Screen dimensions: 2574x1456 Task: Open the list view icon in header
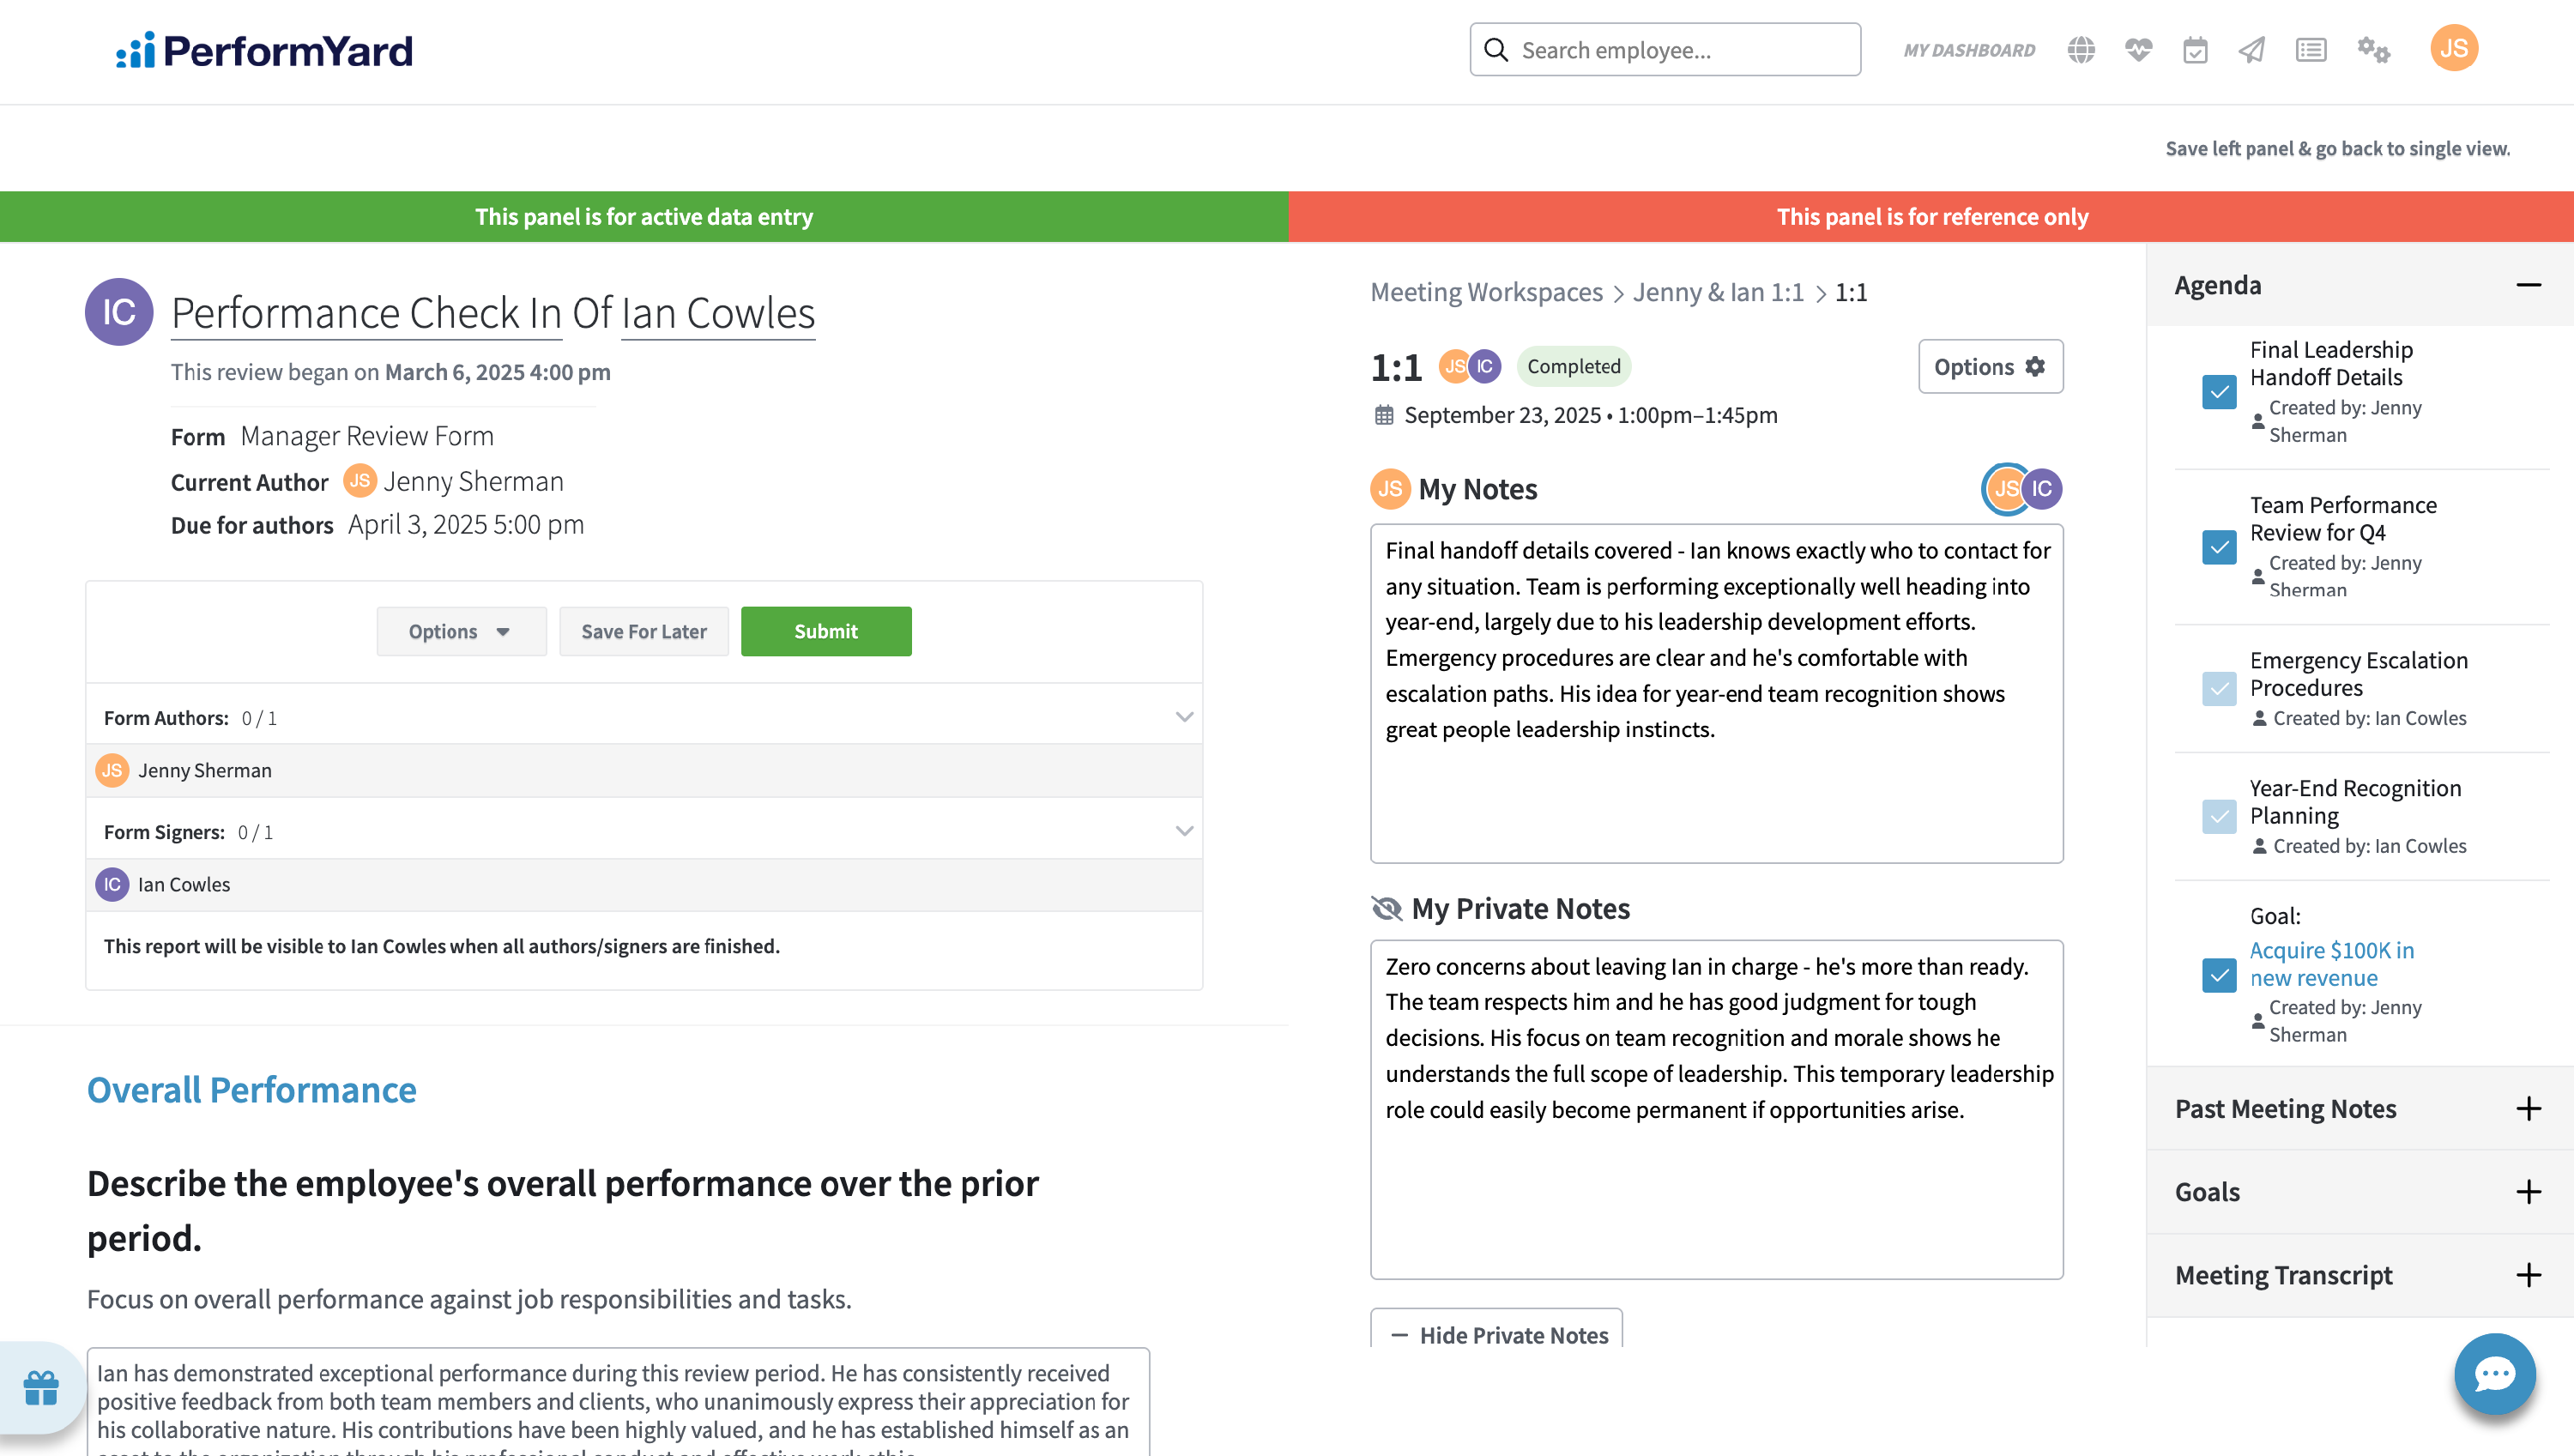pyautogui.click(x=2310, y=50)
